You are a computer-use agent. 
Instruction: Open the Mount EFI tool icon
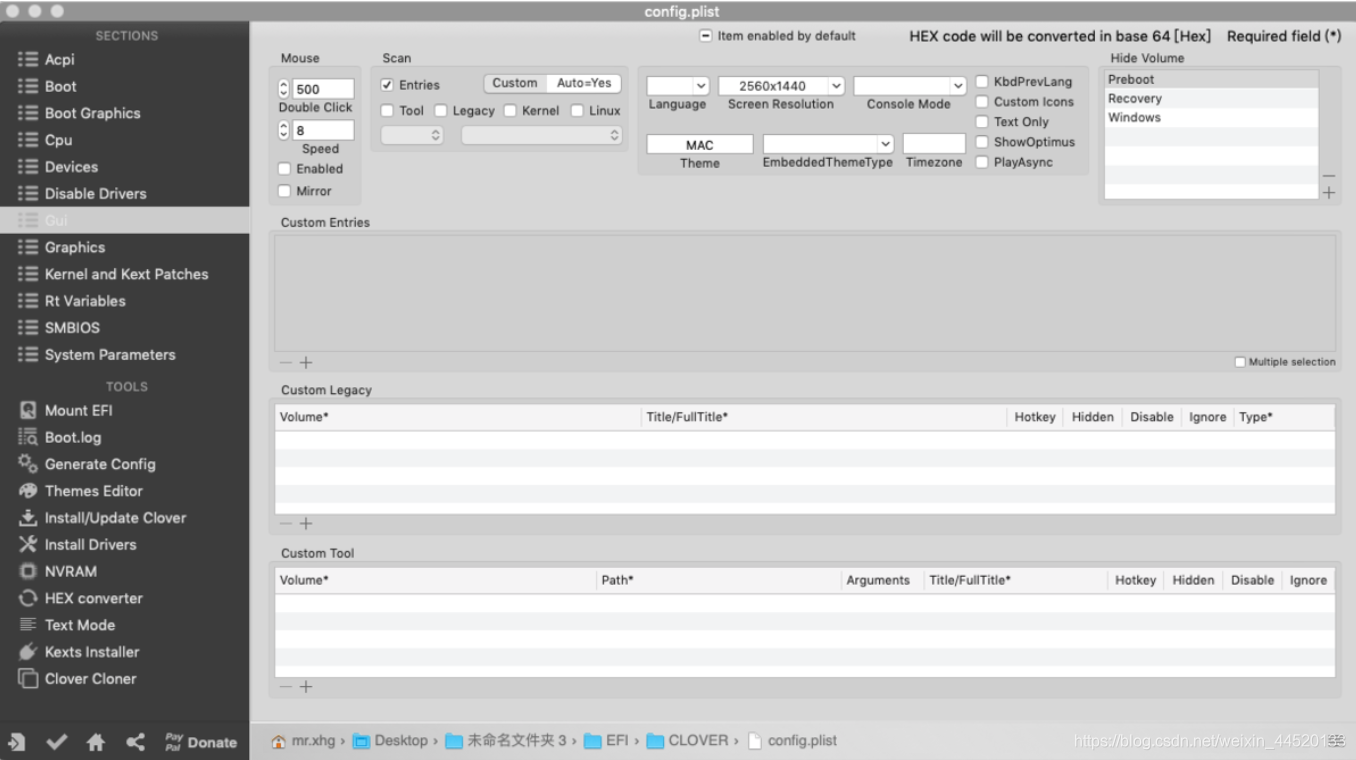(28, 410)
